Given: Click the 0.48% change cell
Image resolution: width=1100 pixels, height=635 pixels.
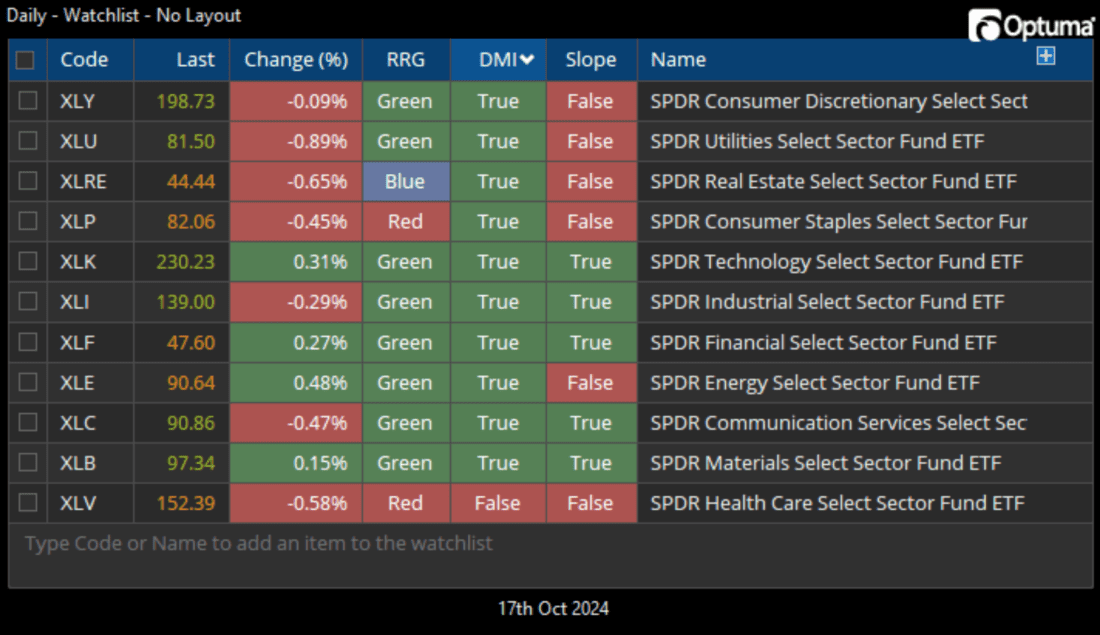Looking at the screenshot, I should point(296,382).
